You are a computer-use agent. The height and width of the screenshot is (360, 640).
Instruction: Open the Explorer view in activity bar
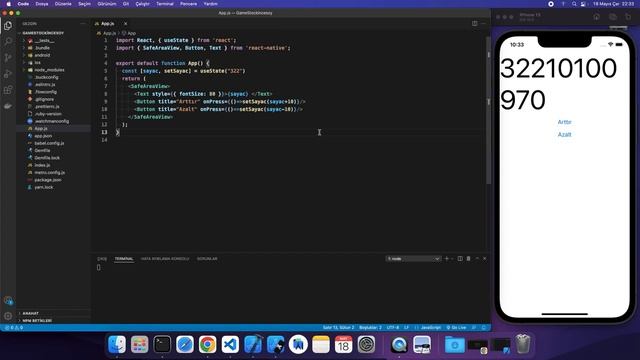tap(8, 26)
